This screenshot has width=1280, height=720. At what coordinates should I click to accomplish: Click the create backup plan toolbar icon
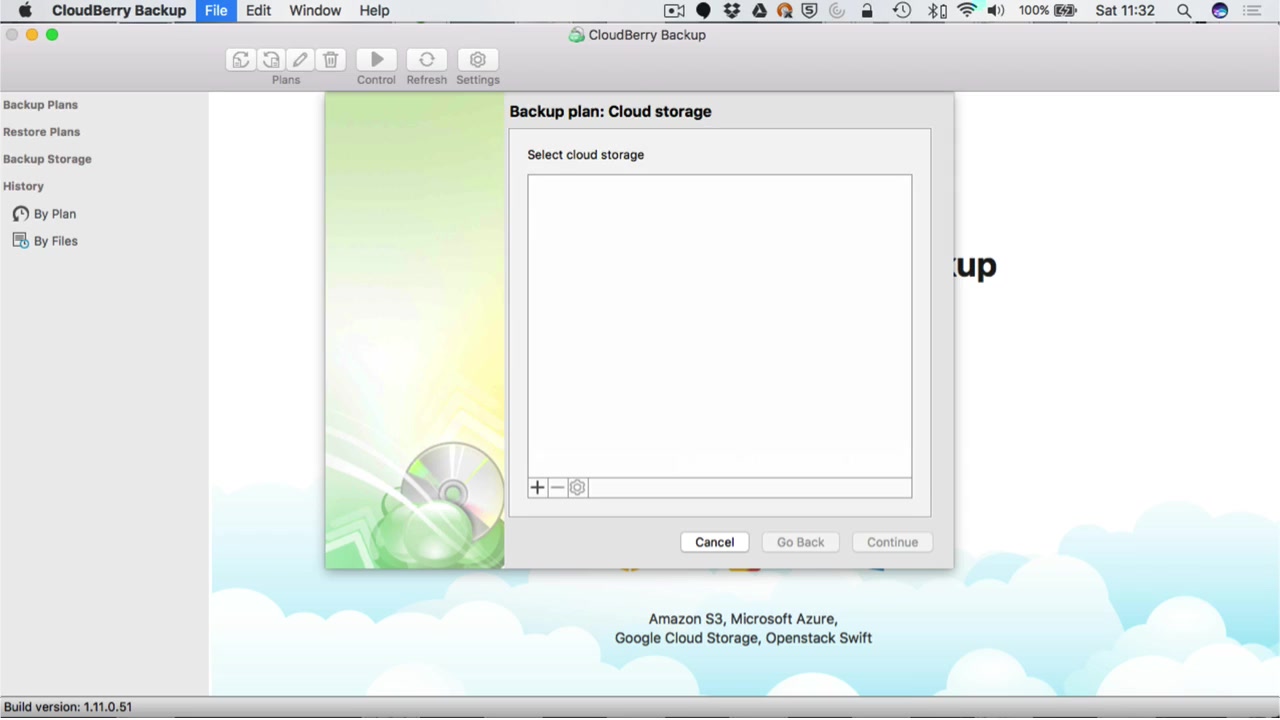240,60
